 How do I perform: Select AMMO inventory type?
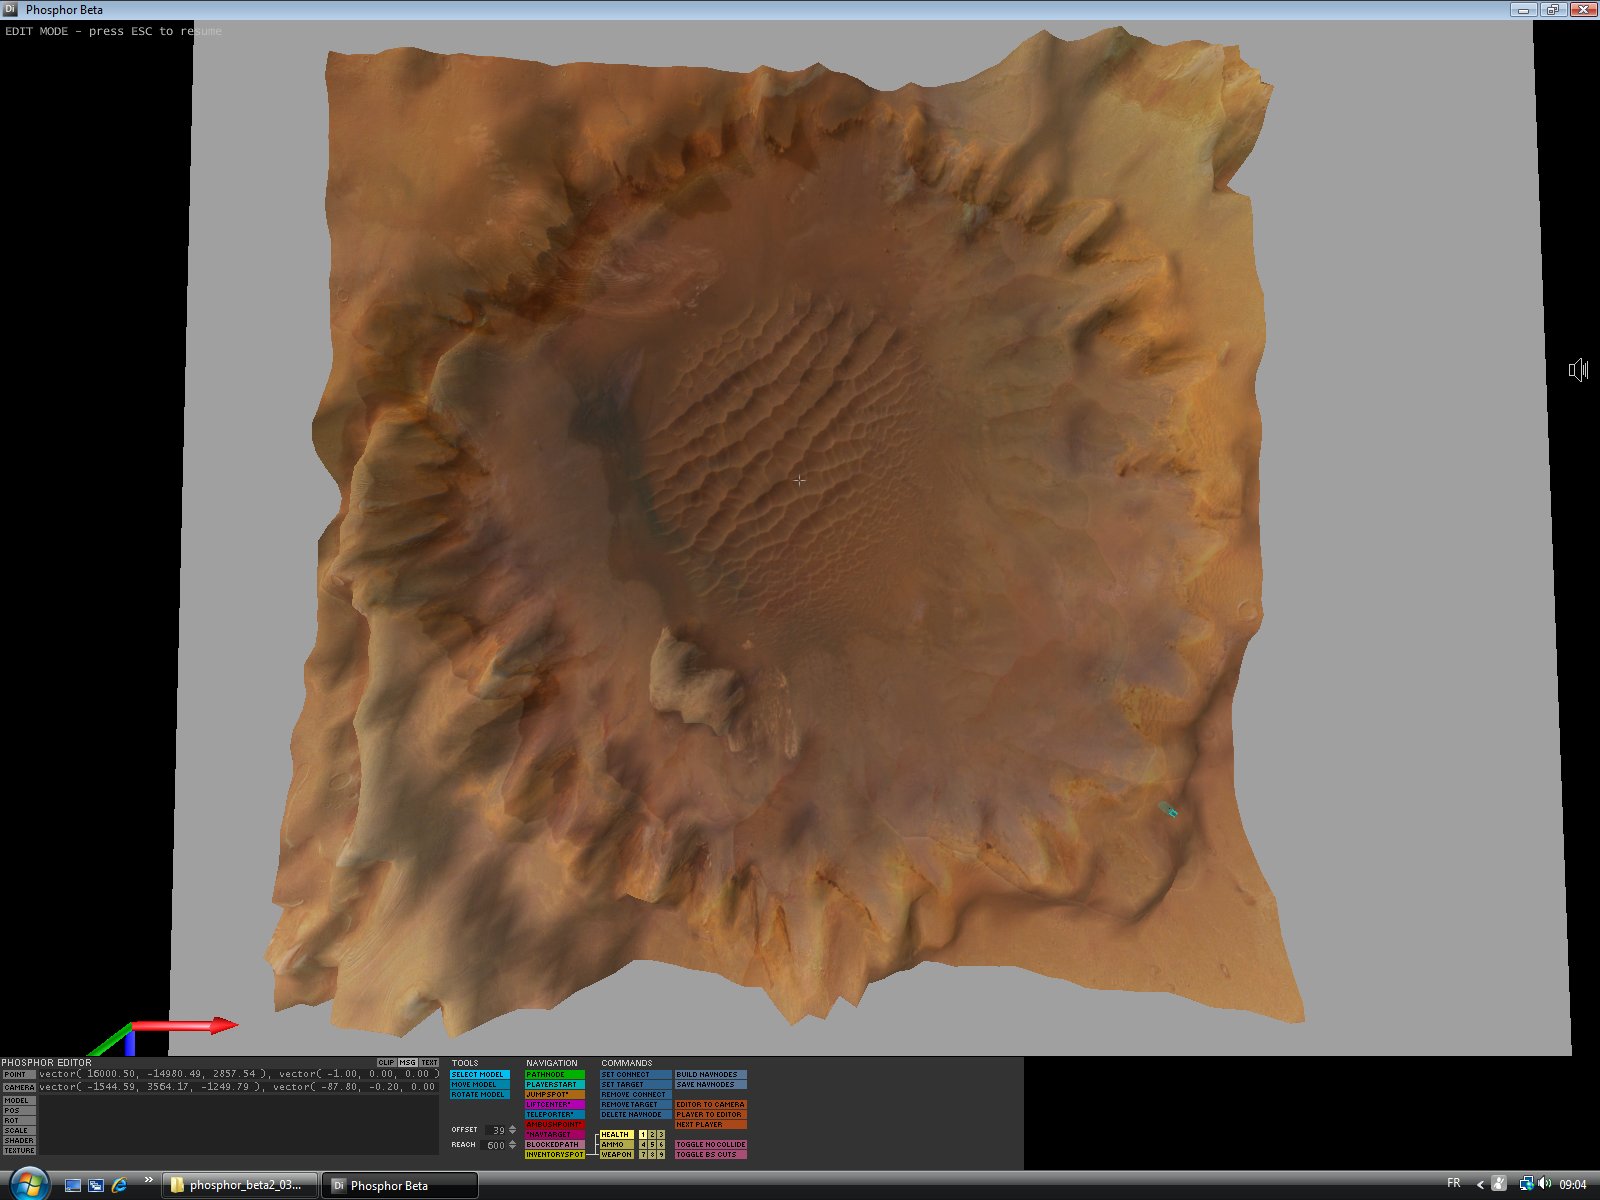[x=617, y=1144]
